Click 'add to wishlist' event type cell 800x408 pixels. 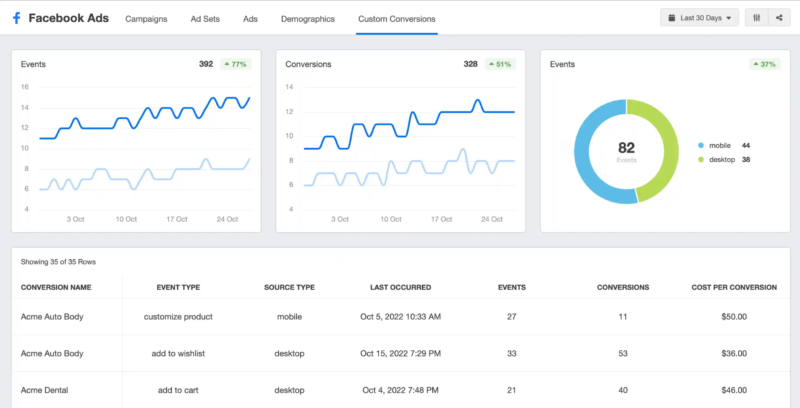[x=178, y=353]
